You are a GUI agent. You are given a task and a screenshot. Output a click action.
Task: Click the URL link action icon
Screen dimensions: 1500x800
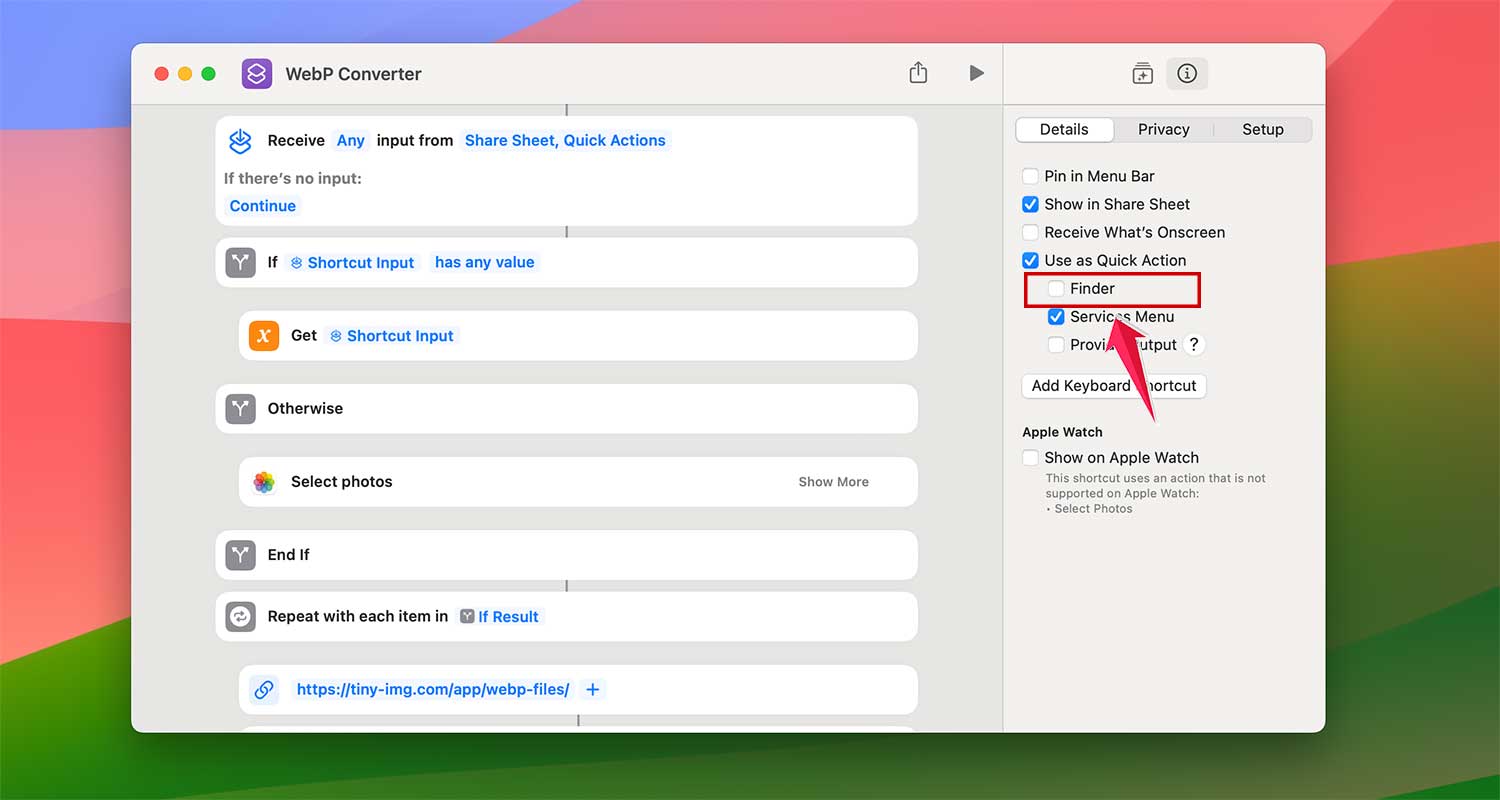pos(263,689)
